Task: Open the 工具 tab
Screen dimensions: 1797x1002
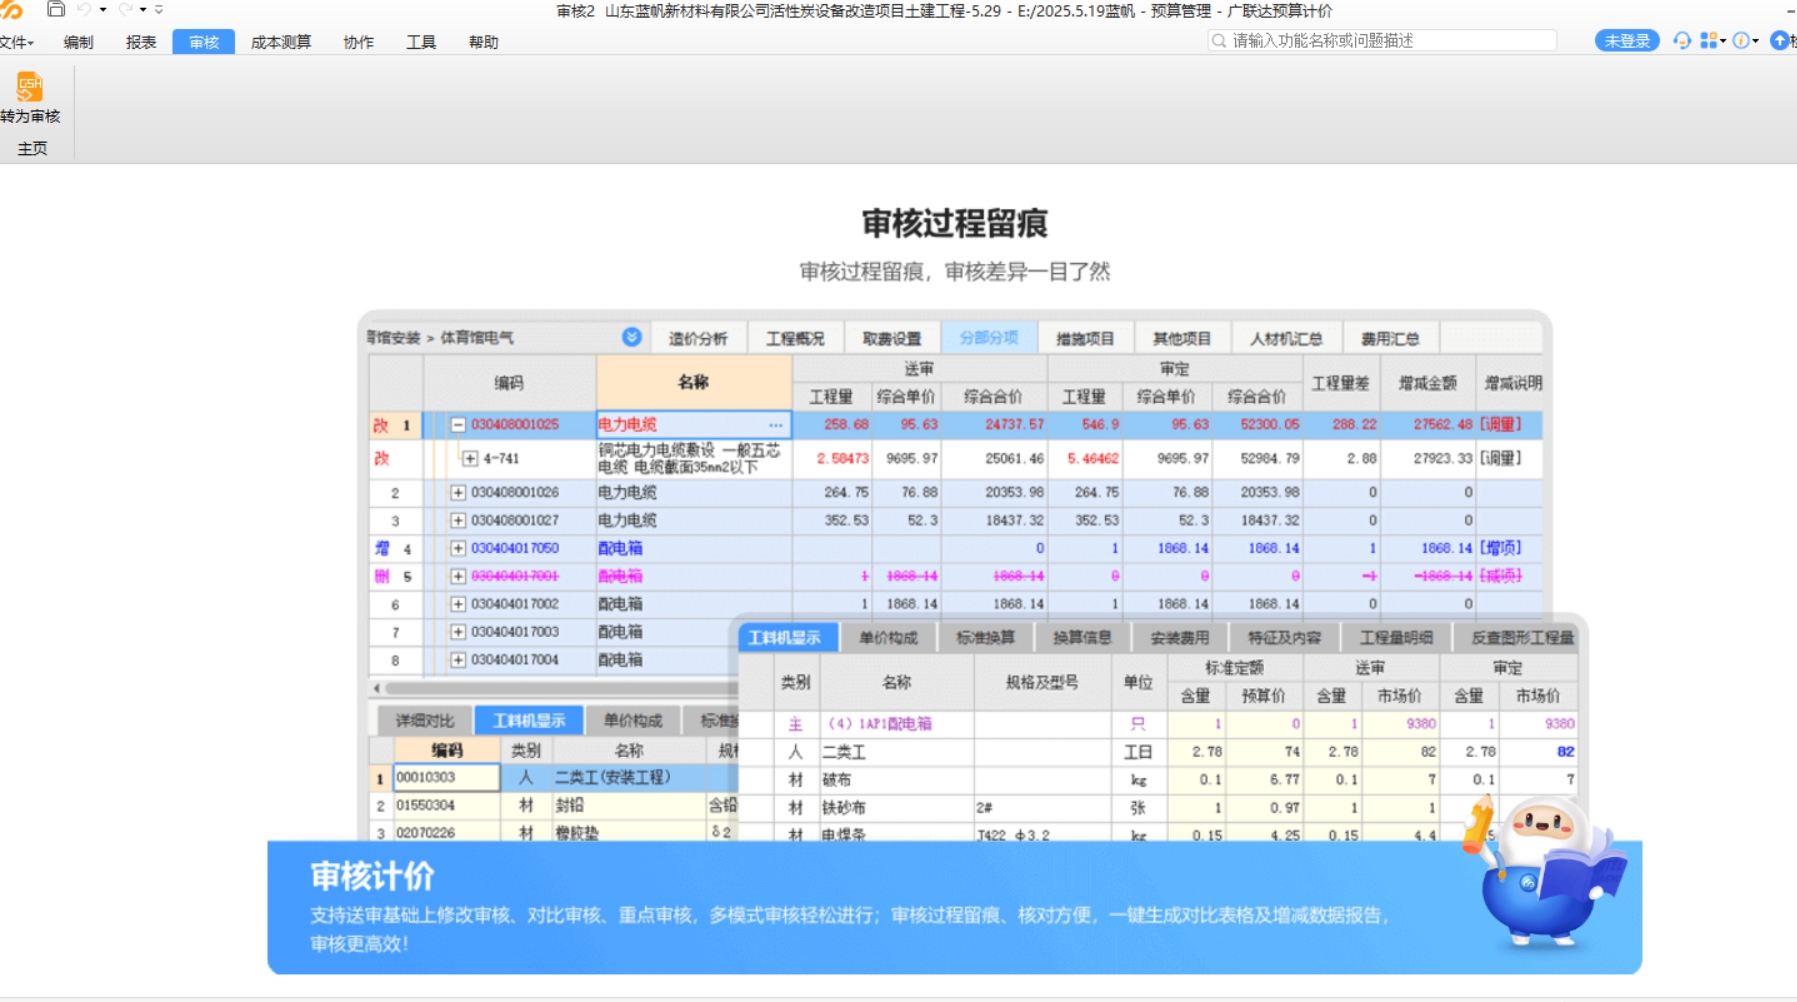Action: (x=421, y=42)
